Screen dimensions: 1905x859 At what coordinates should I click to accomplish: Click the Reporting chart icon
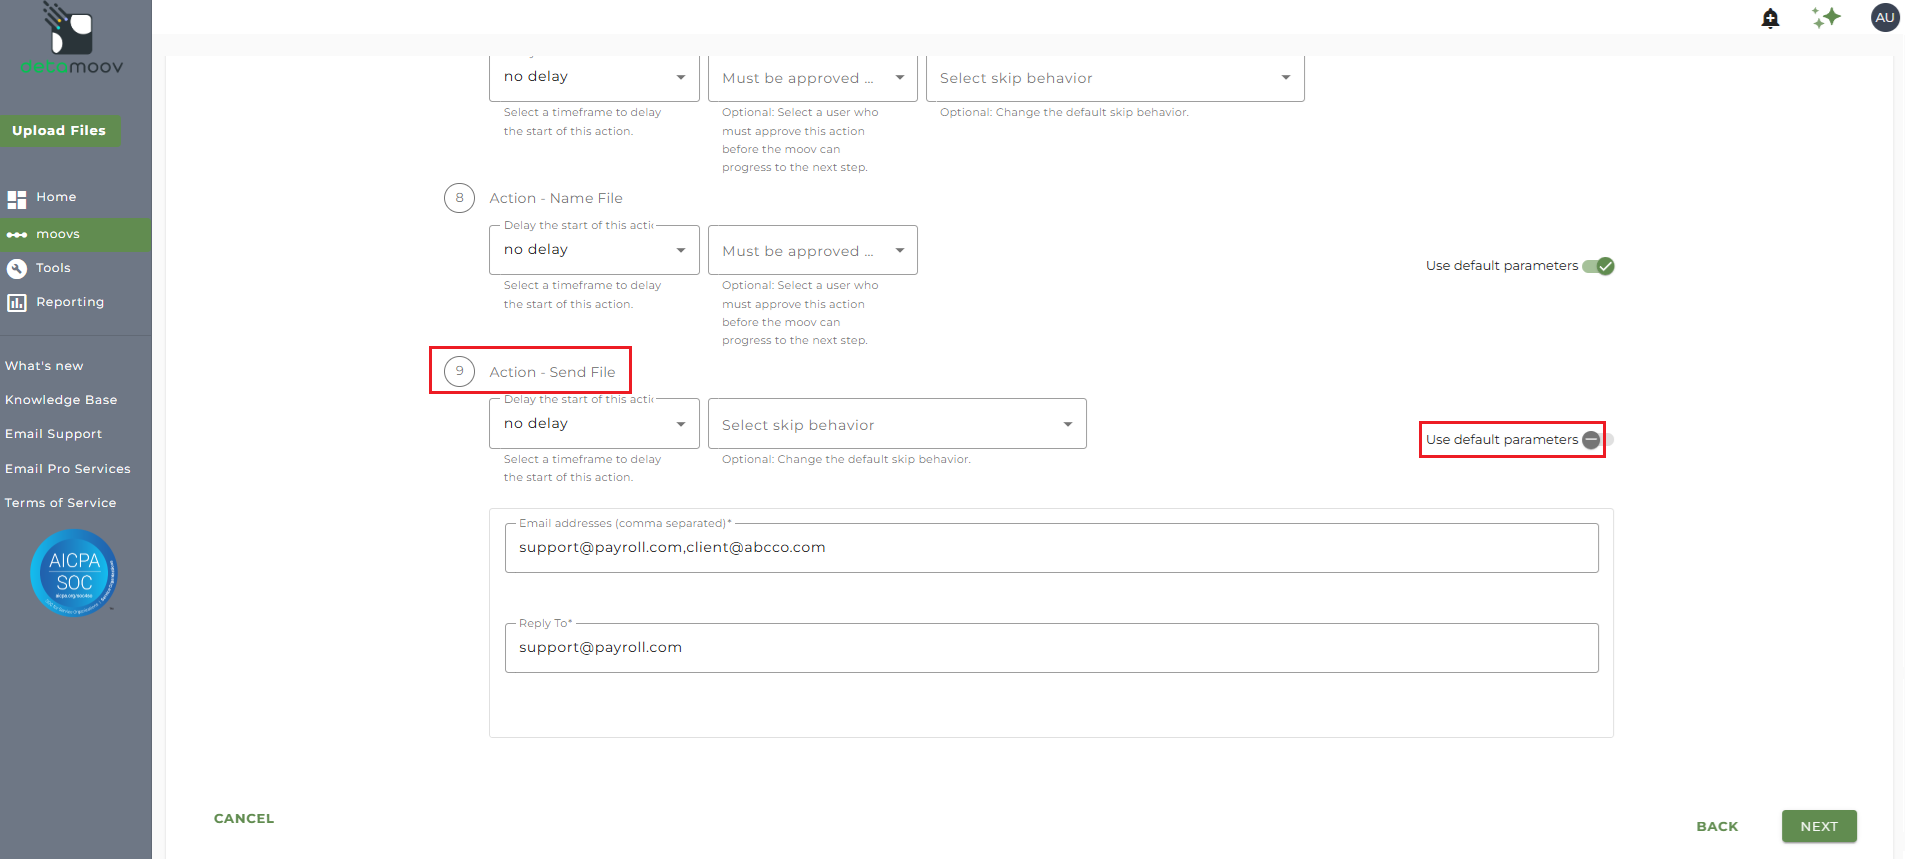click(17, 302)
